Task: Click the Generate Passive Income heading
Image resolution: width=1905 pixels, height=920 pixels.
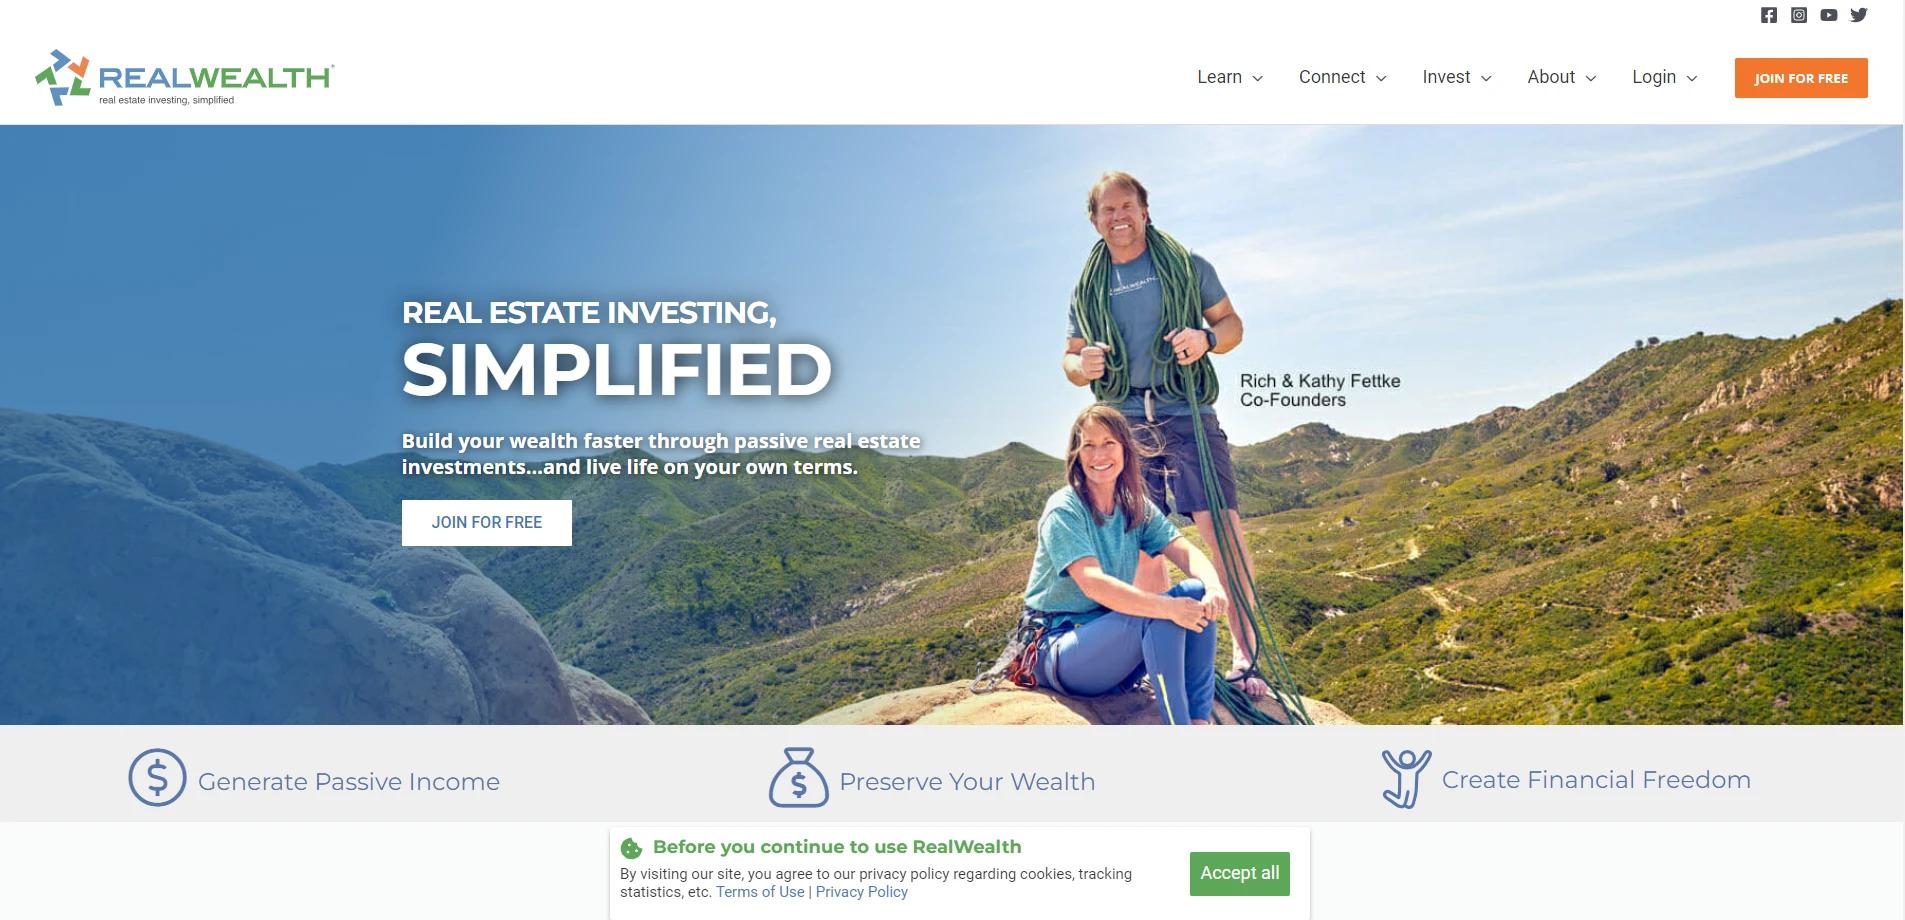Action: click(349, 782)
